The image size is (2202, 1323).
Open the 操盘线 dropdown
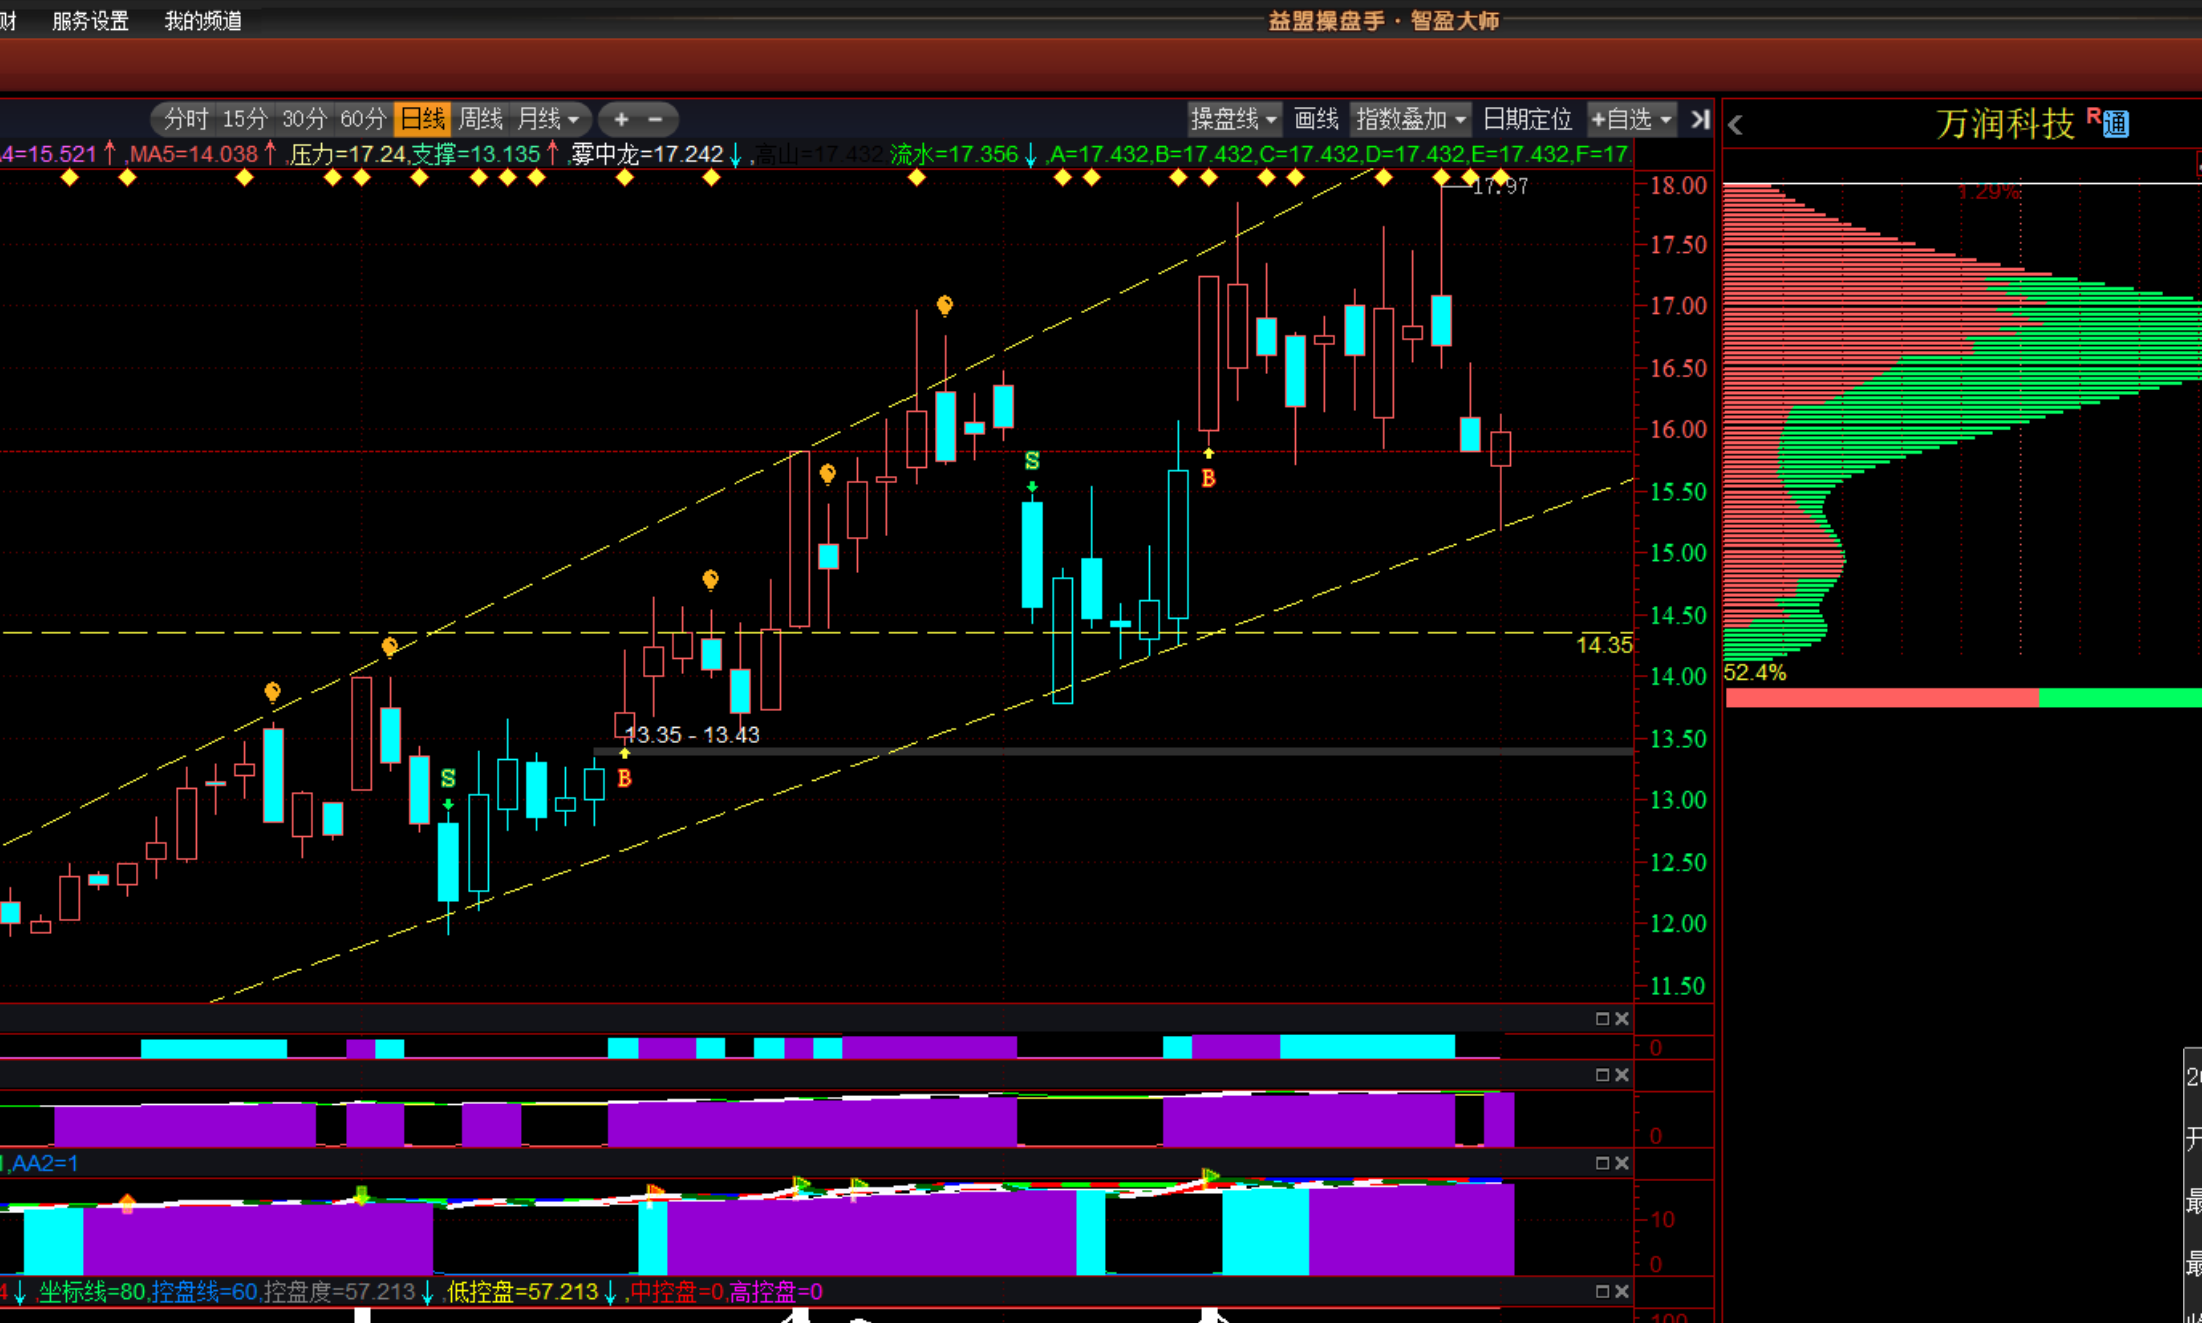[x=1232, y=120]
